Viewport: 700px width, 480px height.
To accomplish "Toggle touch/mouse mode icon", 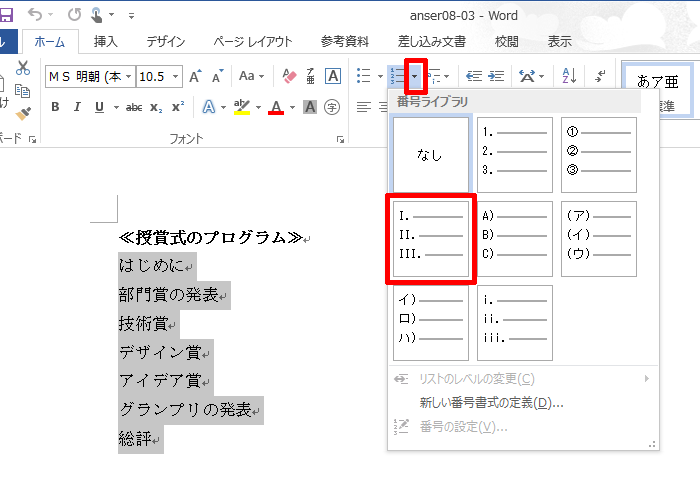I will tap(96, 15).
